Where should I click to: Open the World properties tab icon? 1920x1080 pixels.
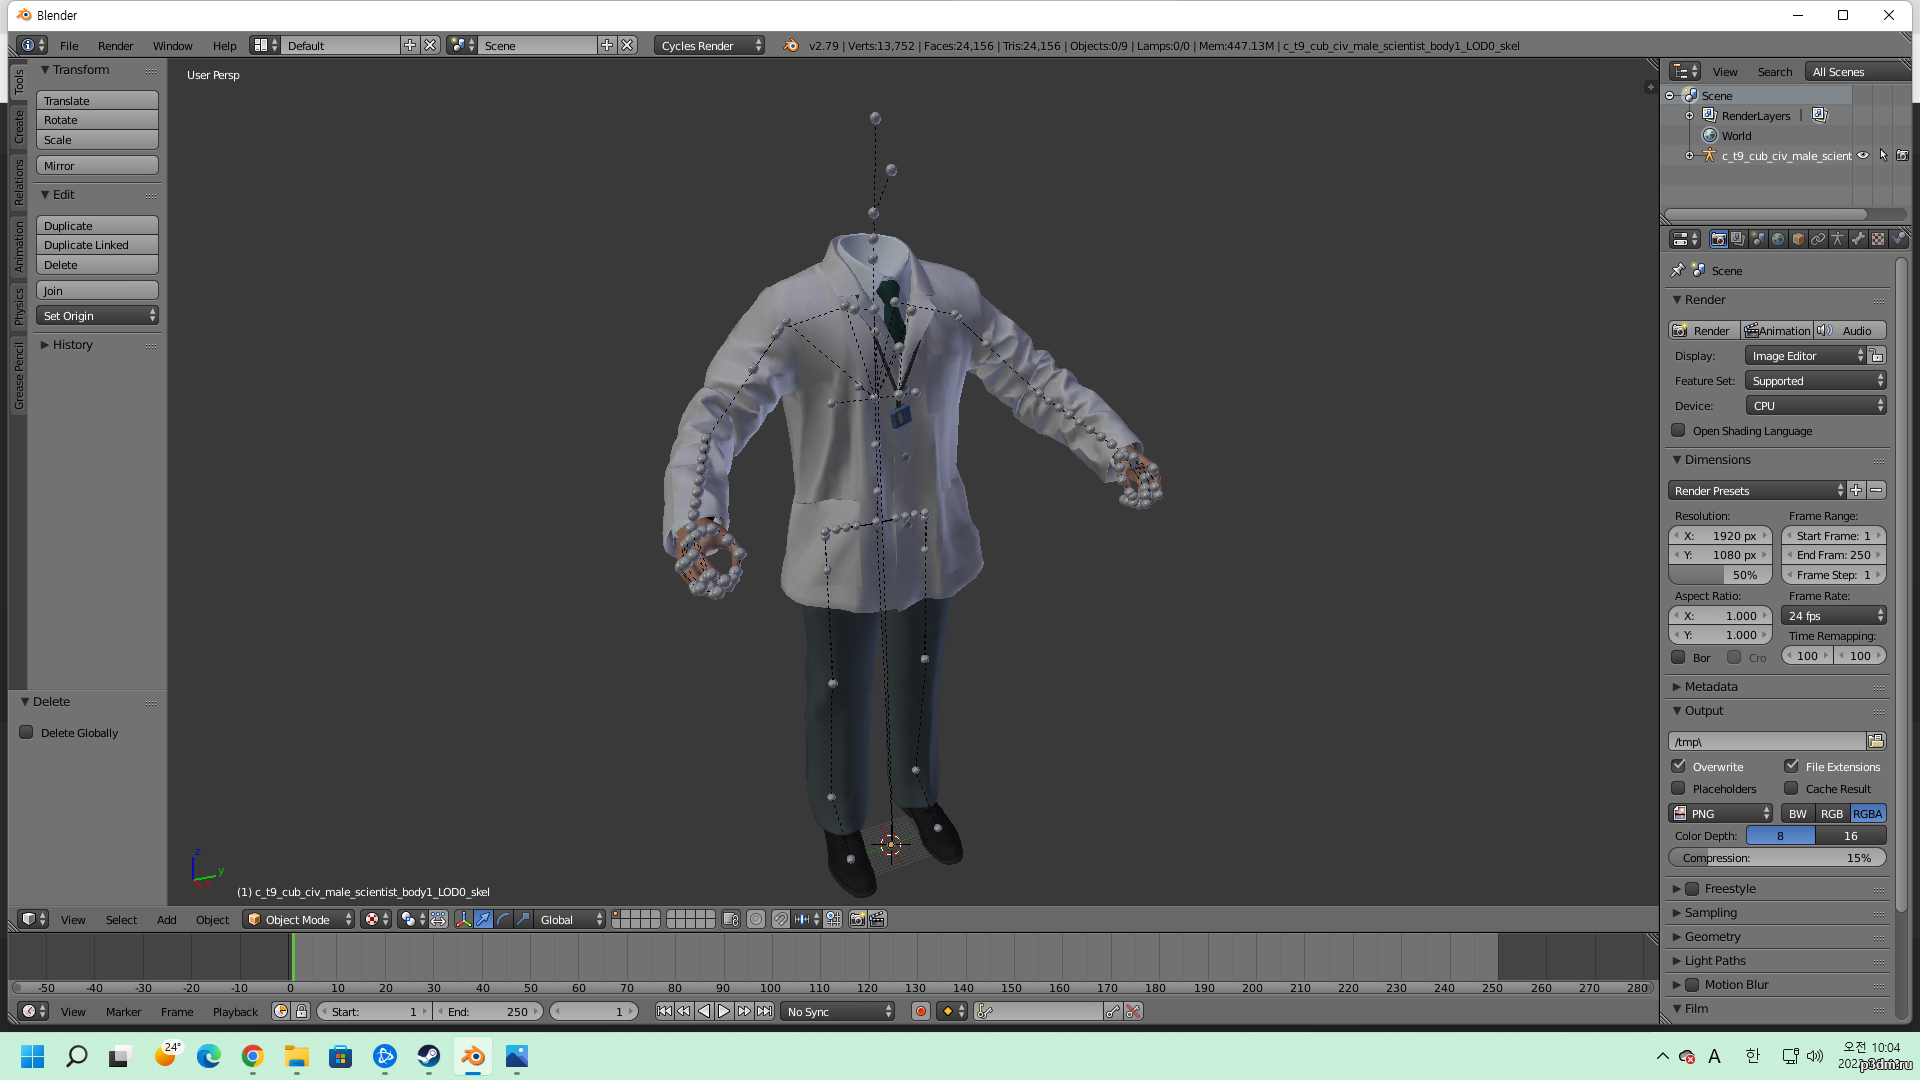pos(1778,239)
